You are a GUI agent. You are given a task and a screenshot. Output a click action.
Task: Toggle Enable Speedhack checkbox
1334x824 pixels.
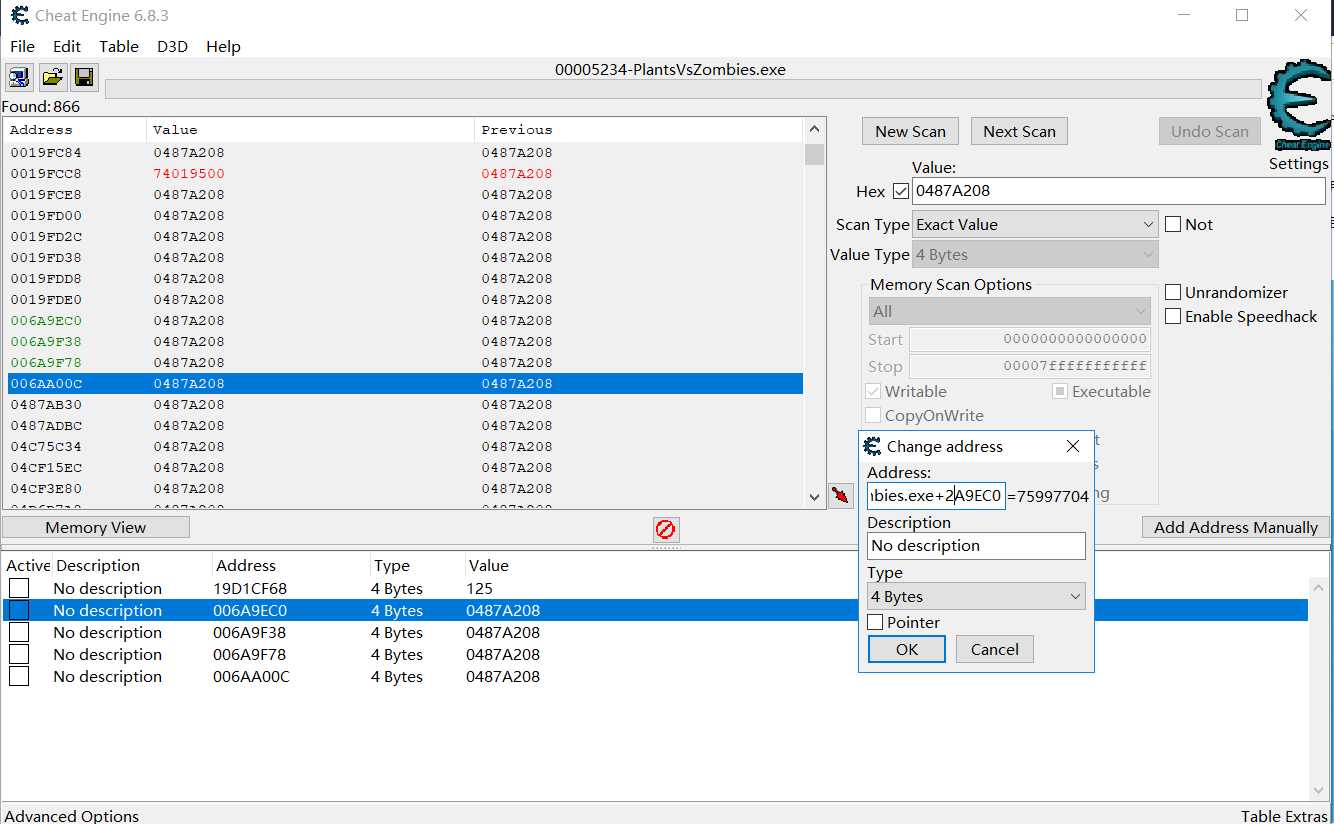[1173, 316]
